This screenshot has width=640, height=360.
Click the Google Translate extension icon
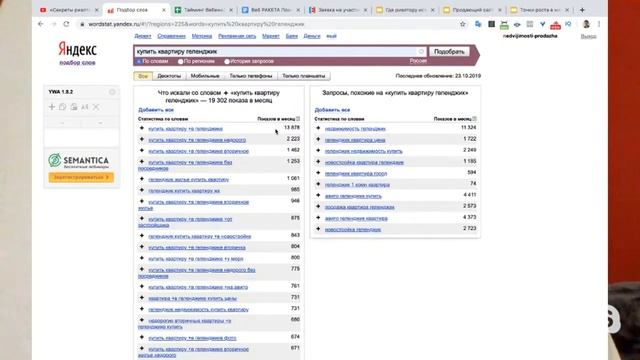(478, 24)
